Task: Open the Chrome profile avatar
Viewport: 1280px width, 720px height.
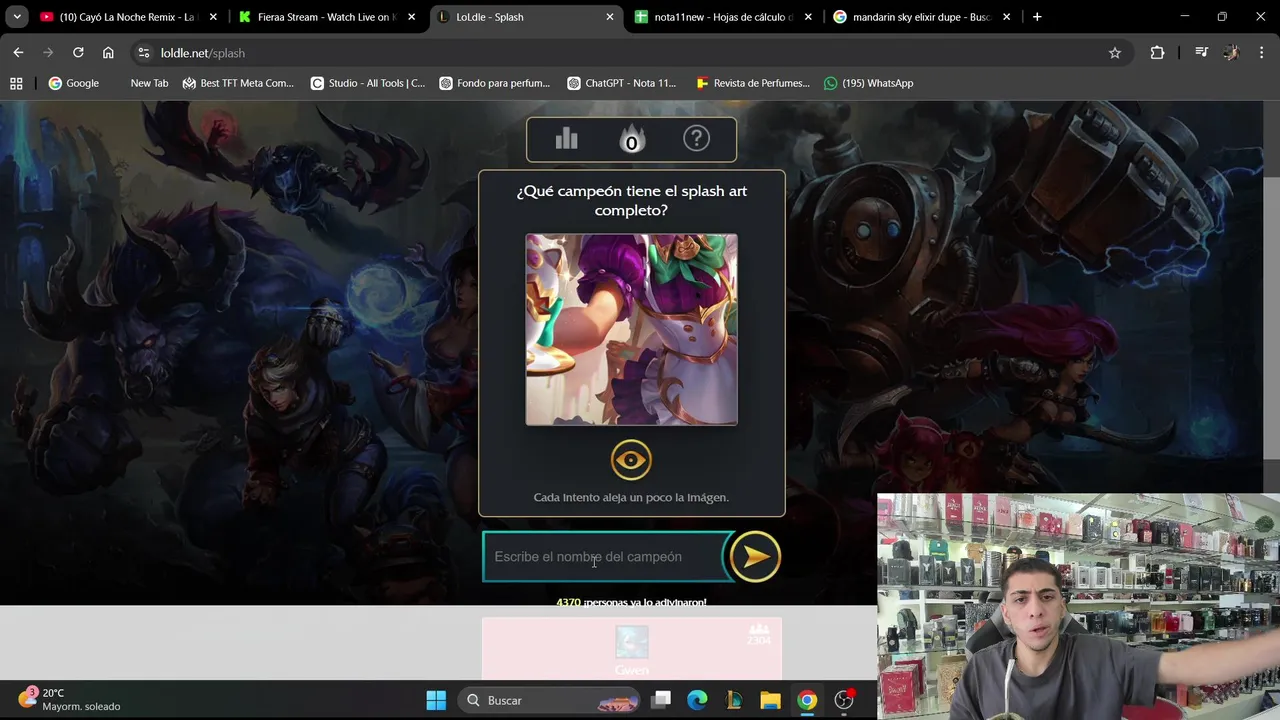Action: (x=1231, y=53)
